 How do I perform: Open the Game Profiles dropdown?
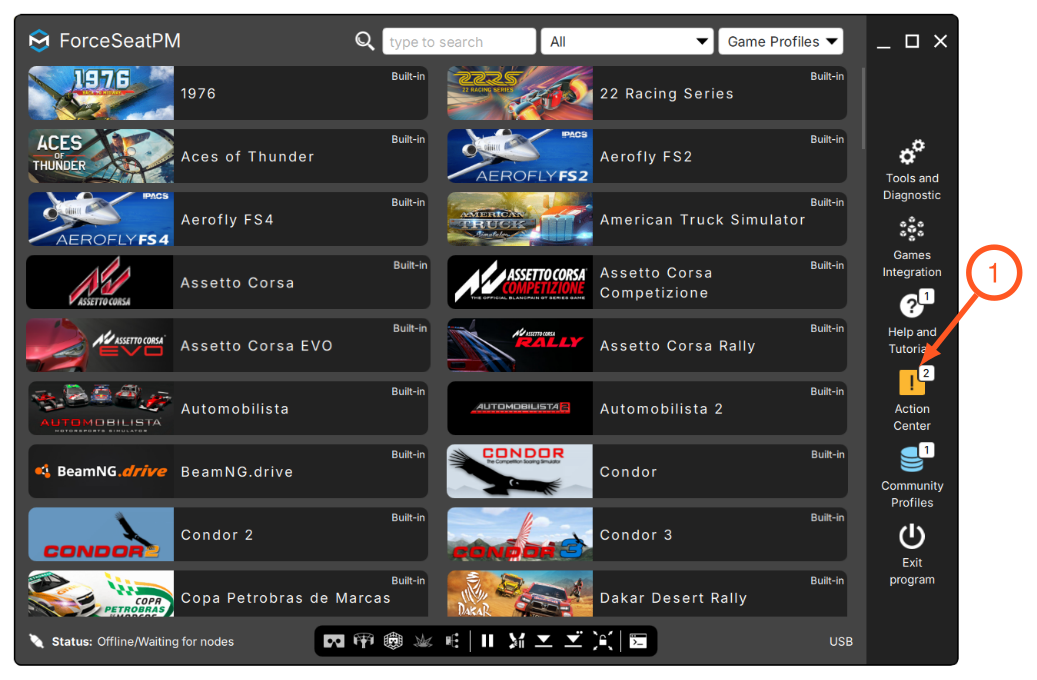coord(781,42)
